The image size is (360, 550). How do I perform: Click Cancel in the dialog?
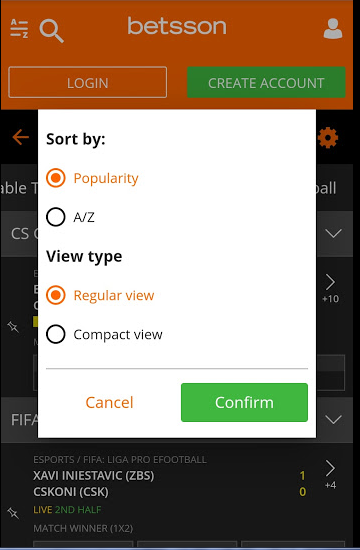click(109, 402)
